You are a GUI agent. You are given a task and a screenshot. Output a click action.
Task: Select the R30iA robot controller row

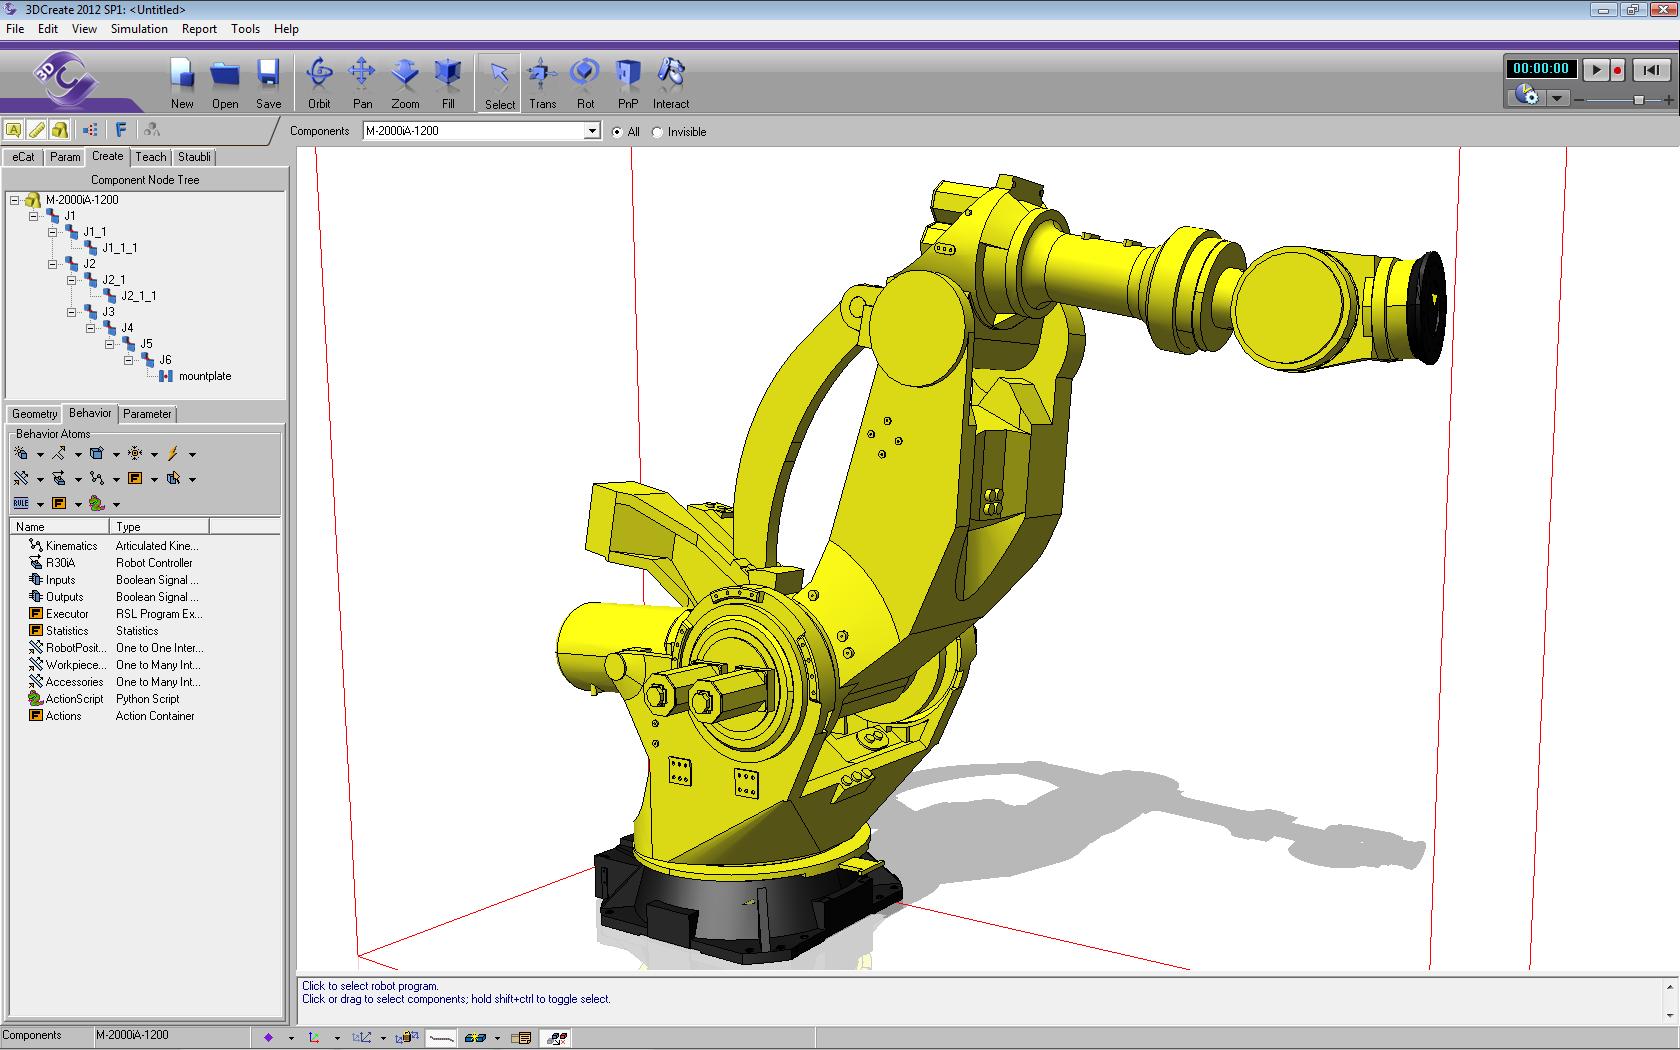(x=110, y=563)
